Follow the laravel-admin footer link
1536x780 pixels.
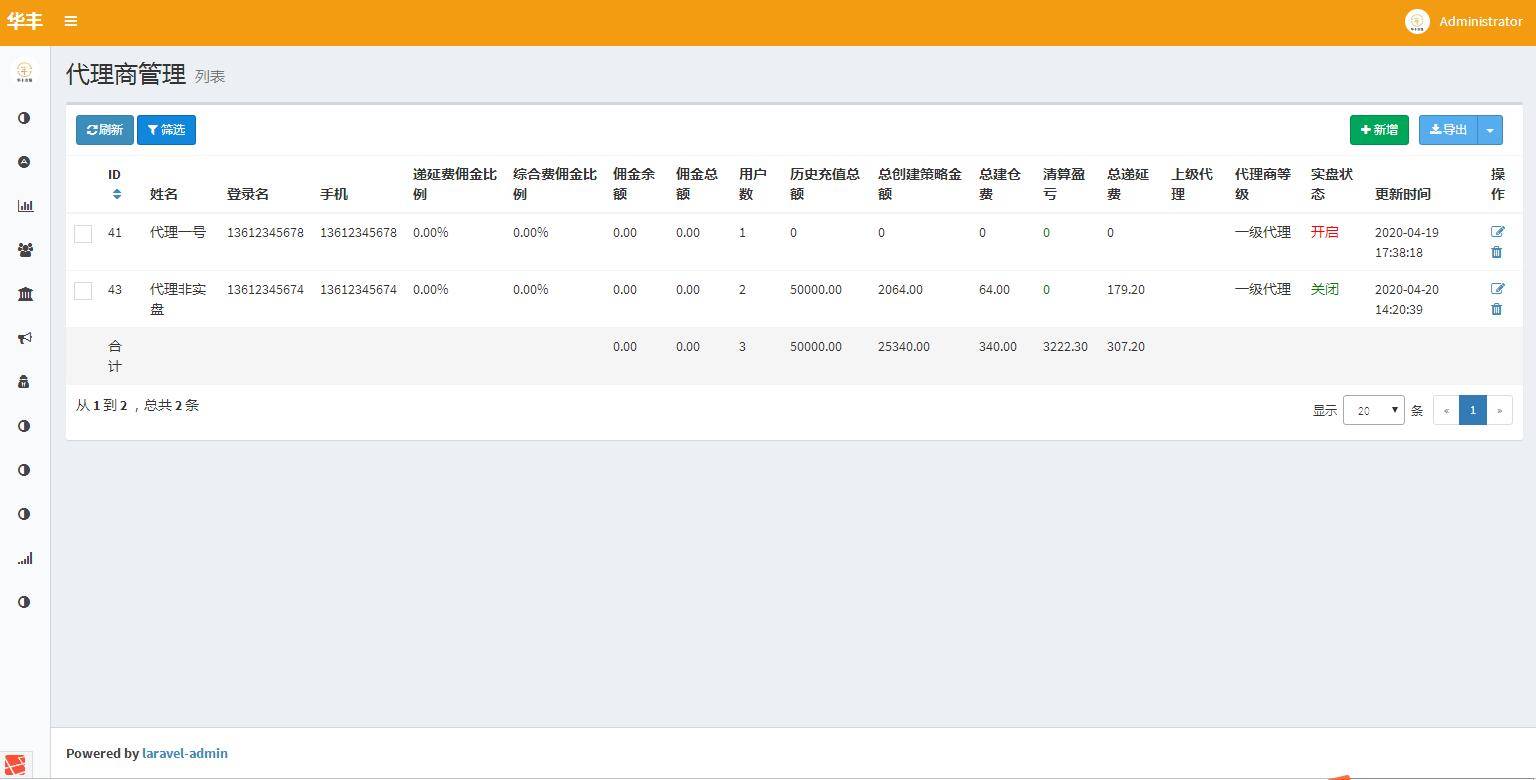(185, 753)
